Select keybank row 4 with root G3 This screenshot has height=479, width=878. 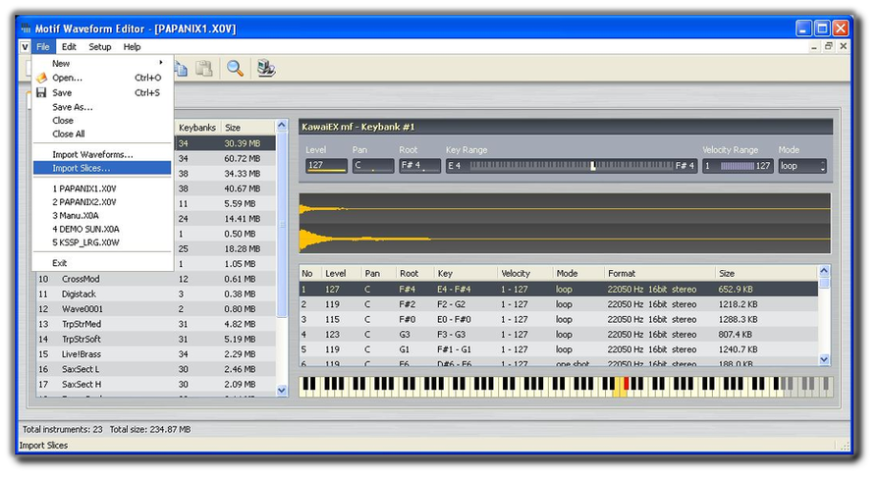click(559, 335)
